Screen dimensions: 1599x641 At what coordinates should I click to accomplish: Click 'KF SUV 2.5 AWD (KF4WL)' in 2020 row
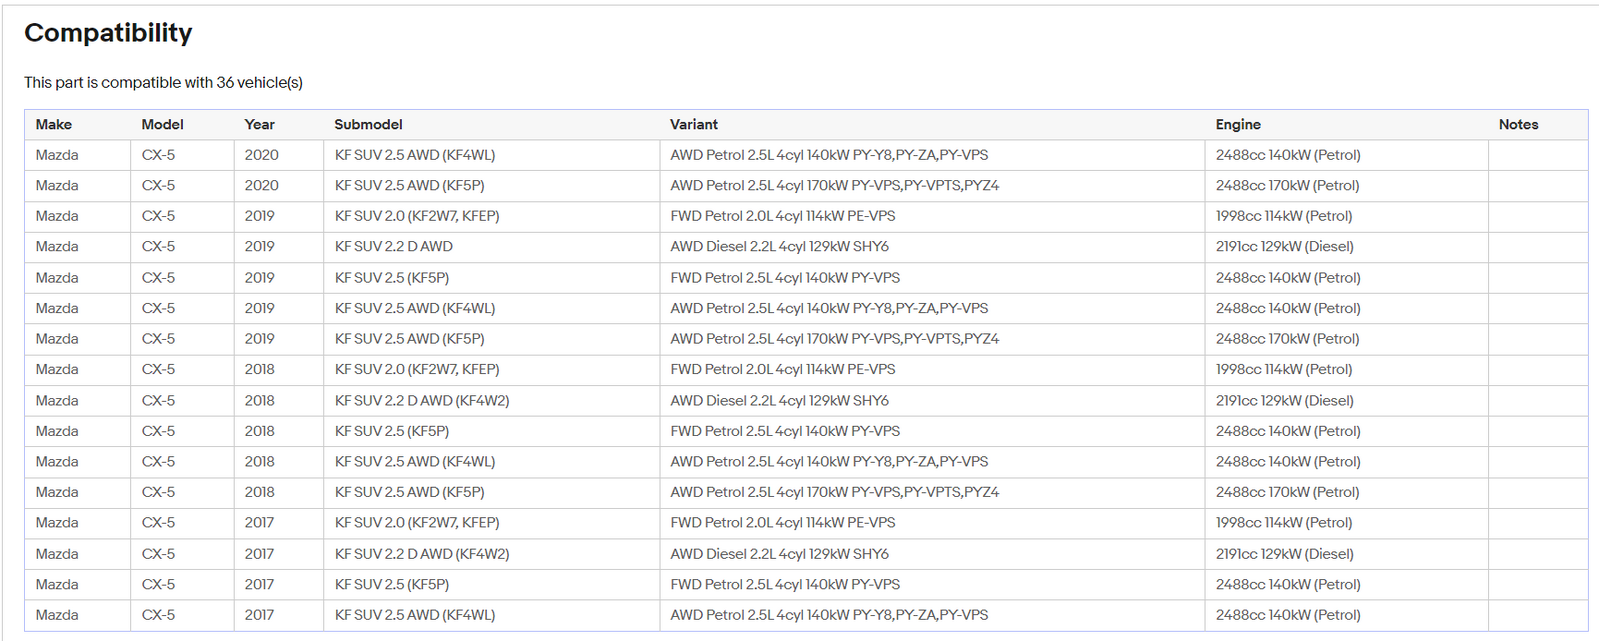[x=415, y=155]
